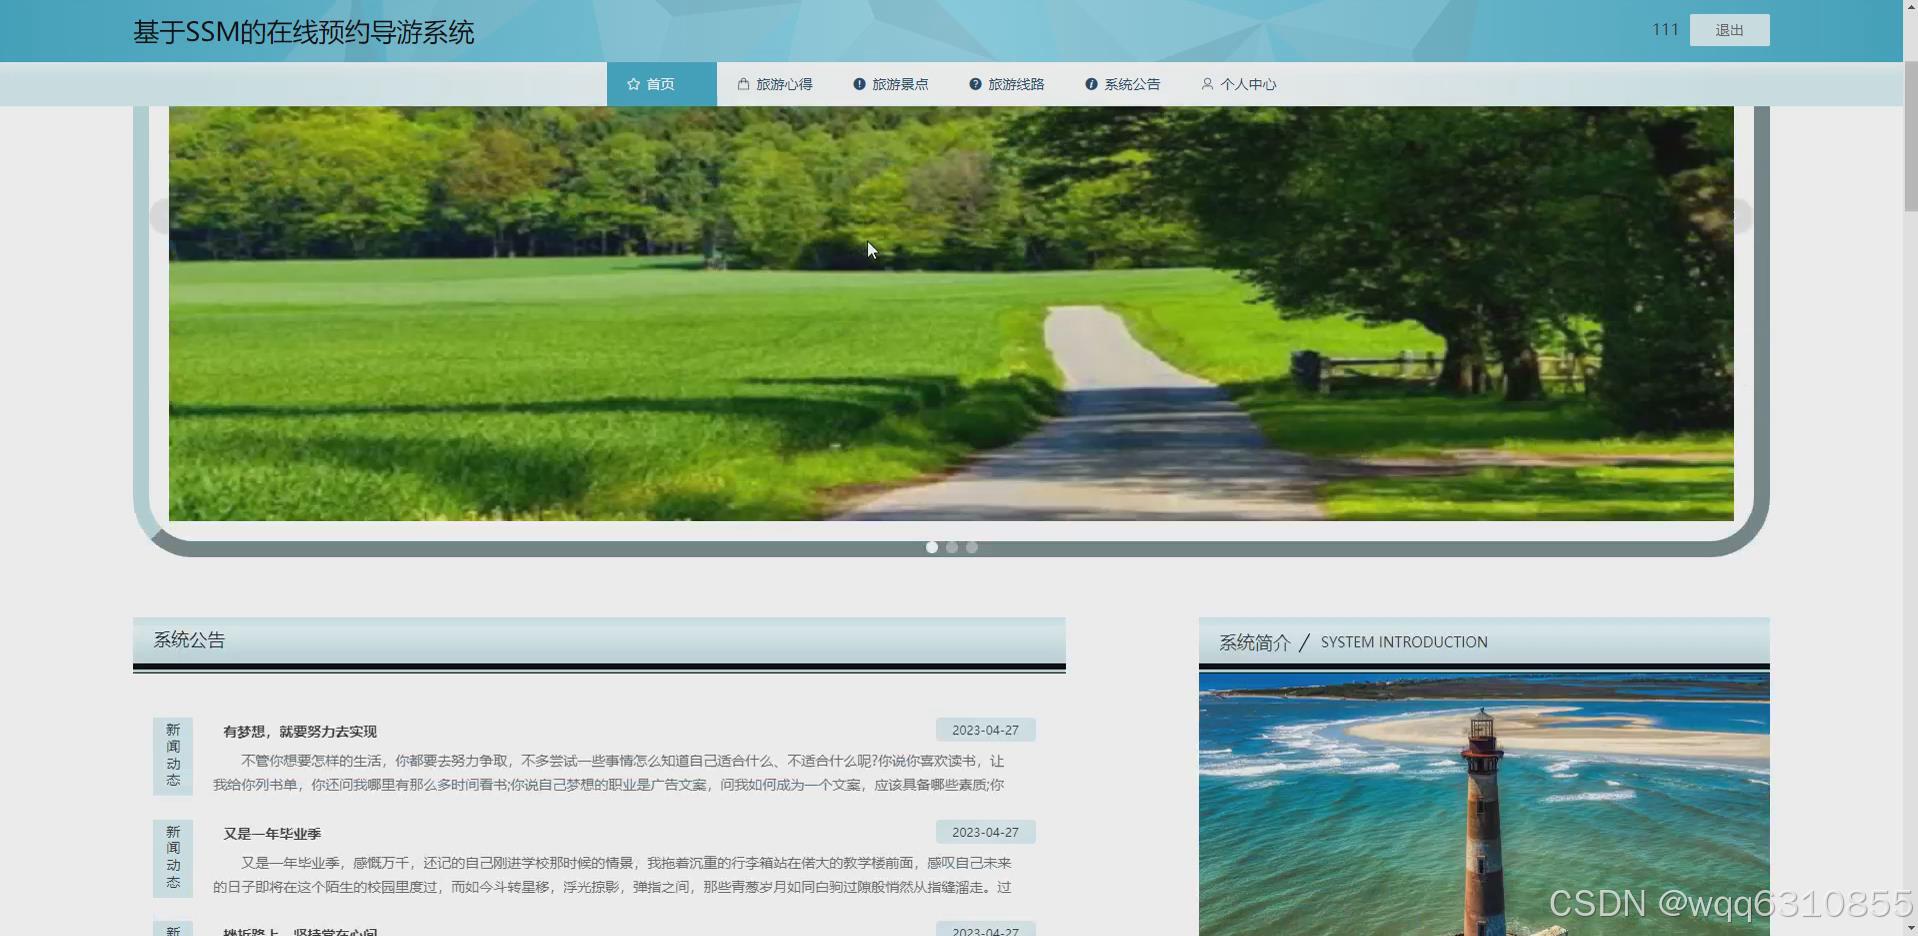1918x936 pixels.
Task: Click the carousel previous arrow
Action: (160, 216)
